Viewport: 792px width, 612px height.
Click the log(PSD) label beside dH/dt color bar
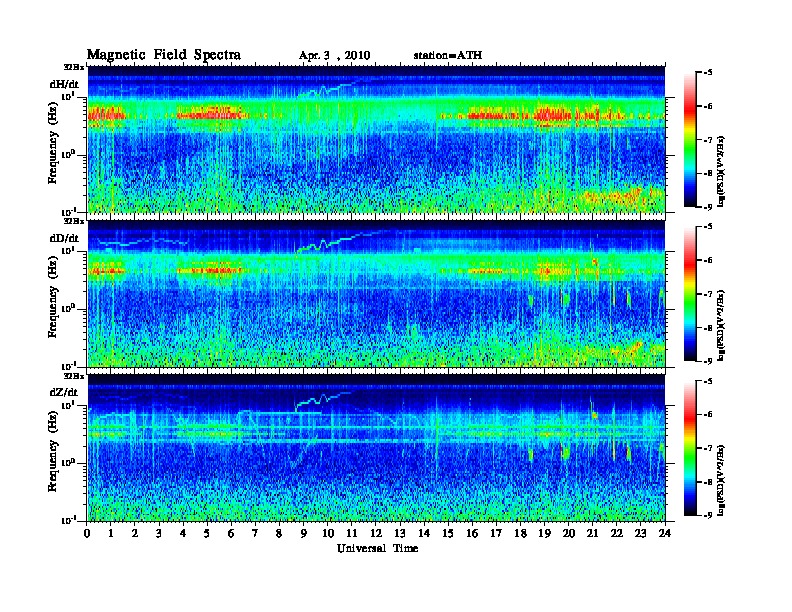tap(722, 172)
